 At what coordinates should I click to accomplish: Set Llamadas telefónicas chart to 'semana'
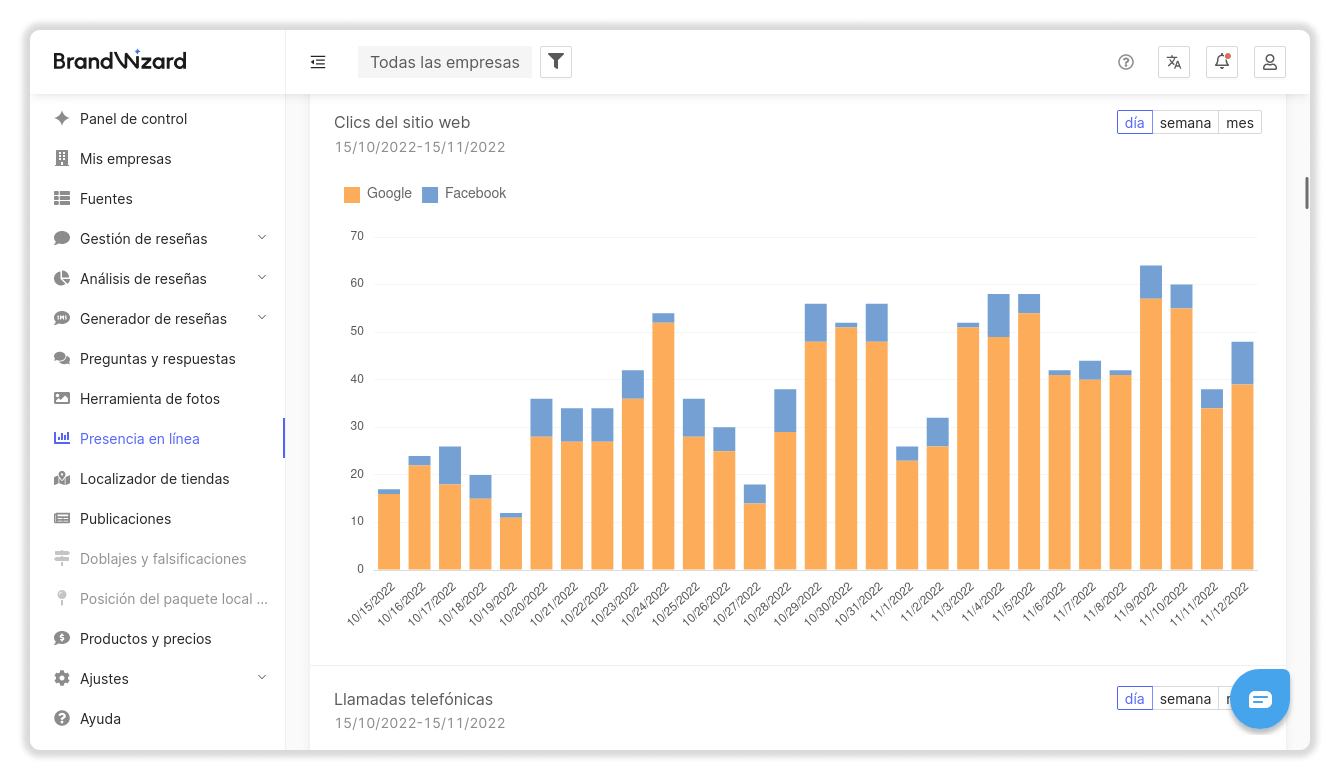(x=1185, y=699)
